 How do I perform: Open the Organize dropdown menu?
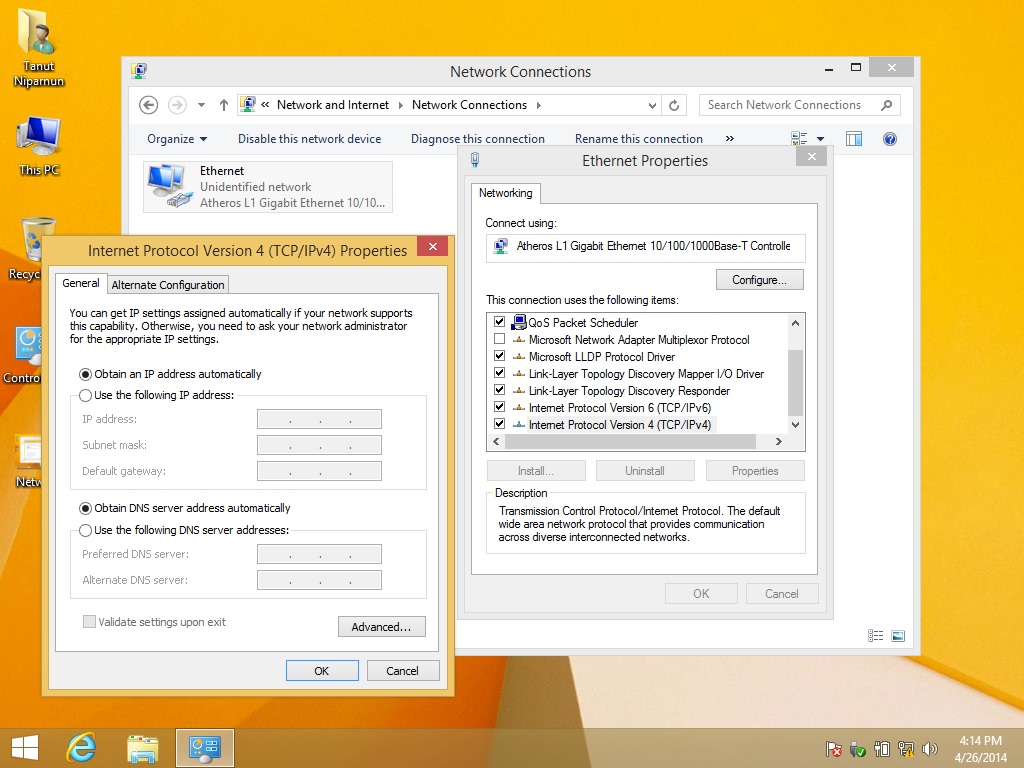tap(177, 138)
